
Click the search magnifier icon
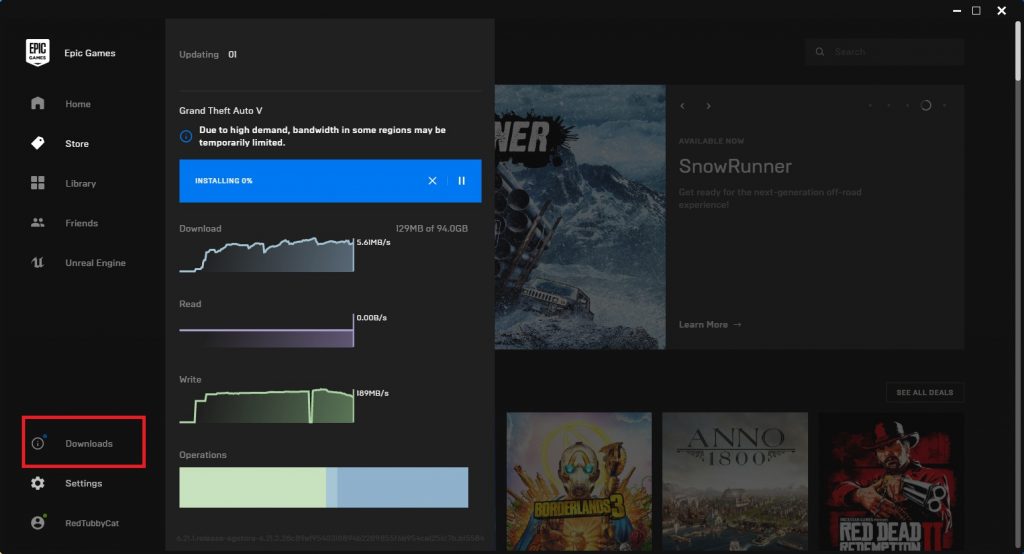(820, 52)
